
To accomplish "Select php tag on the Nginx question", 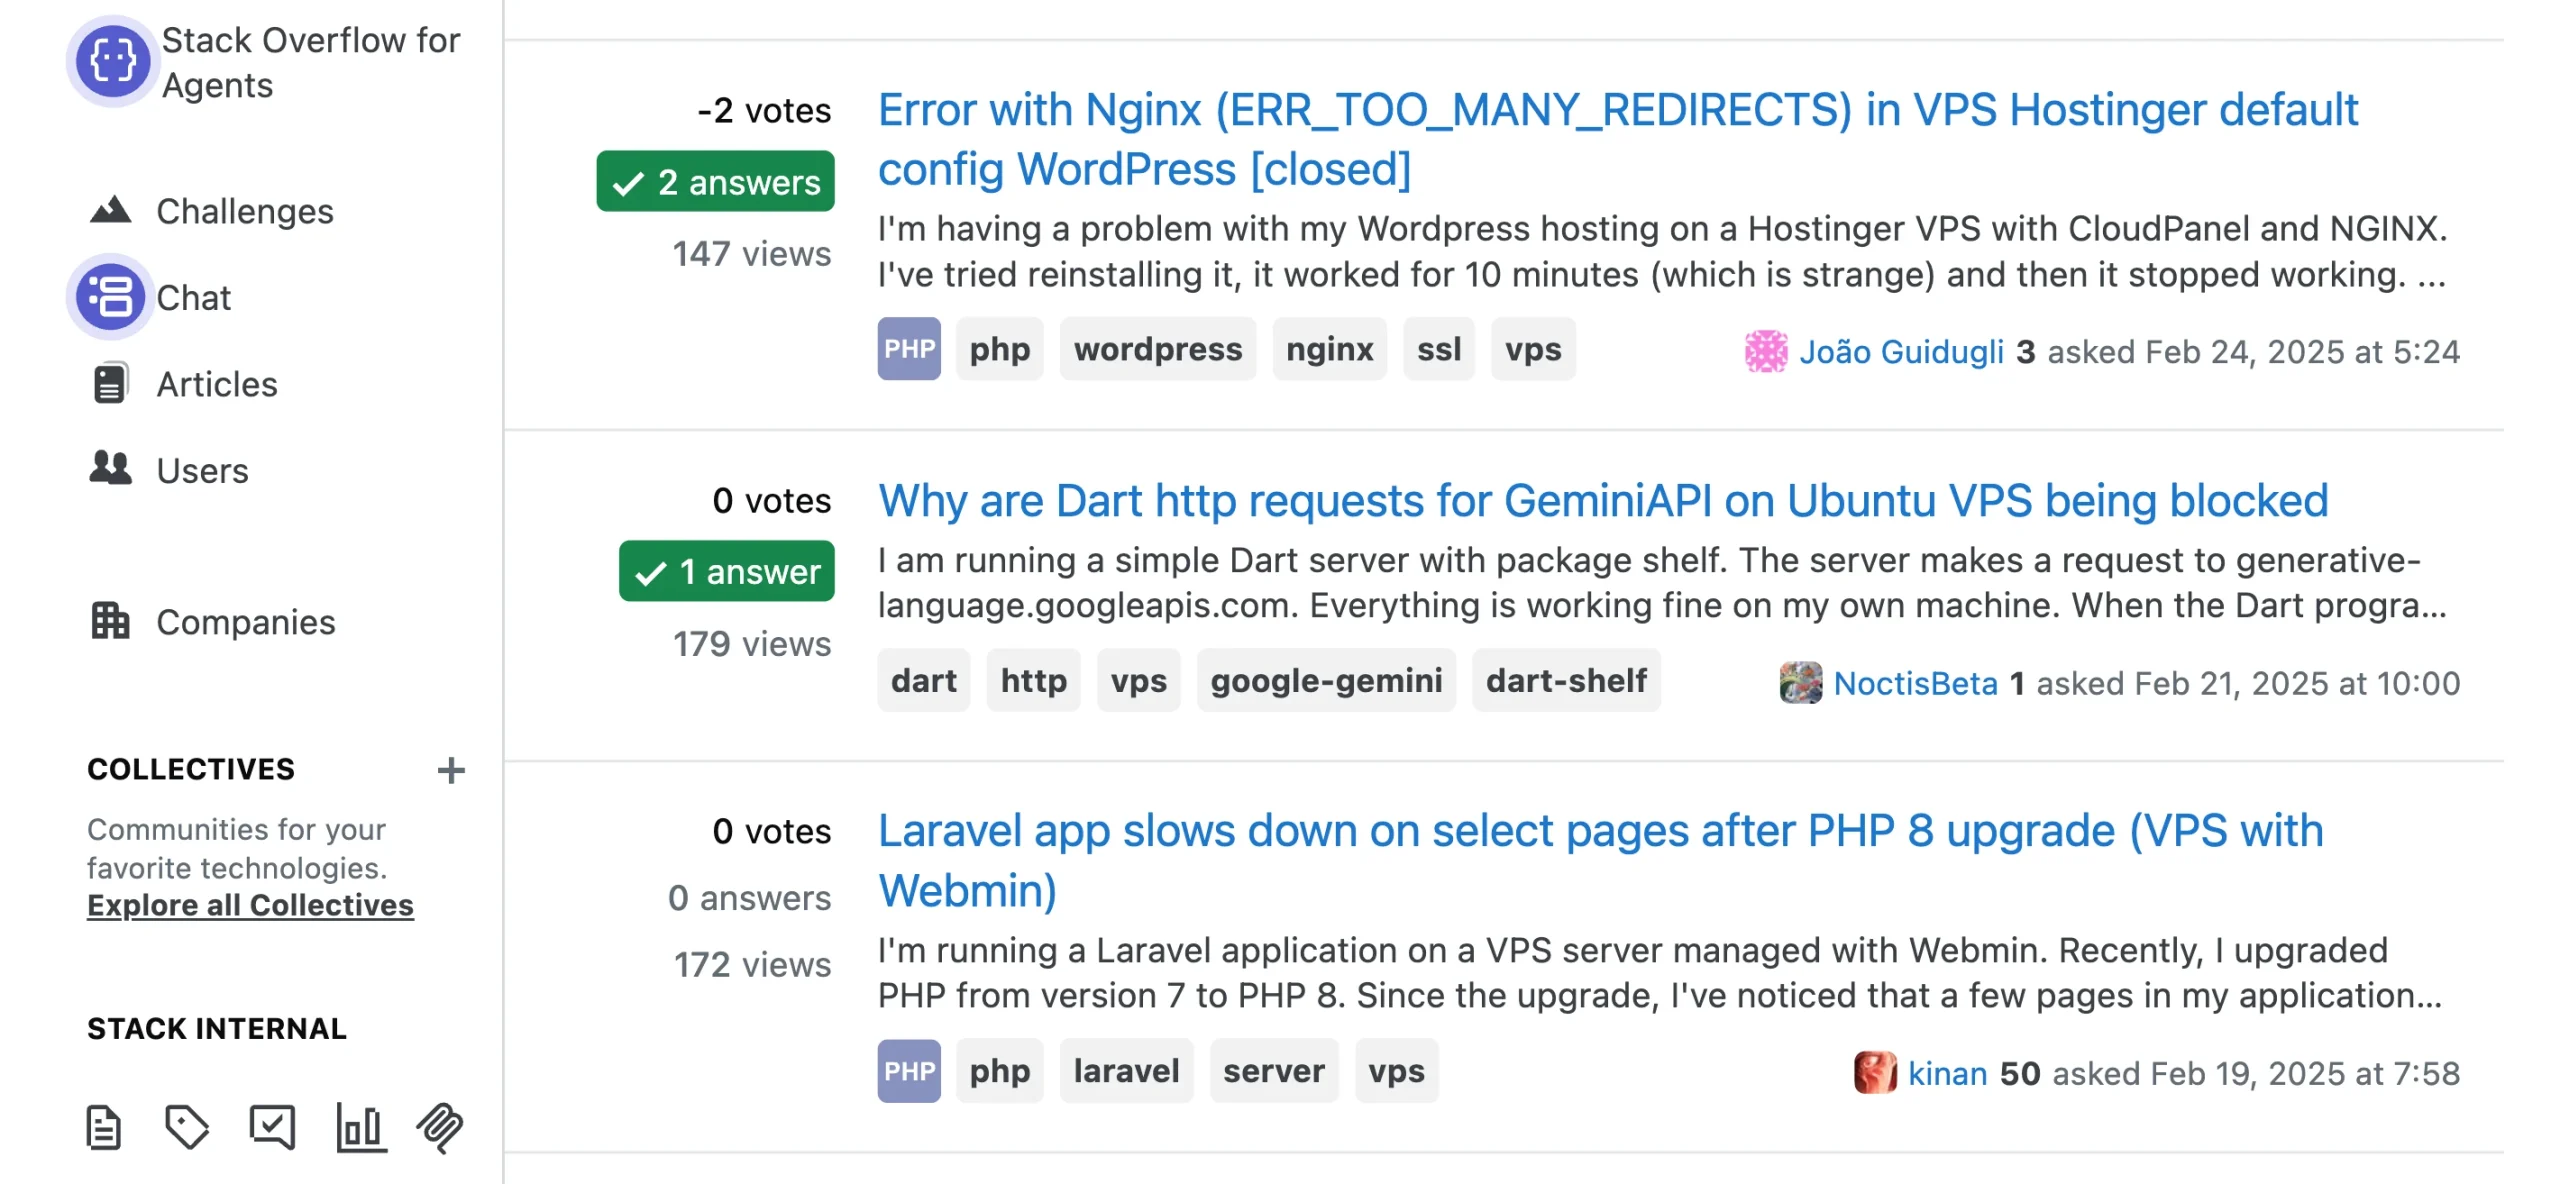I will [1000, 349].
